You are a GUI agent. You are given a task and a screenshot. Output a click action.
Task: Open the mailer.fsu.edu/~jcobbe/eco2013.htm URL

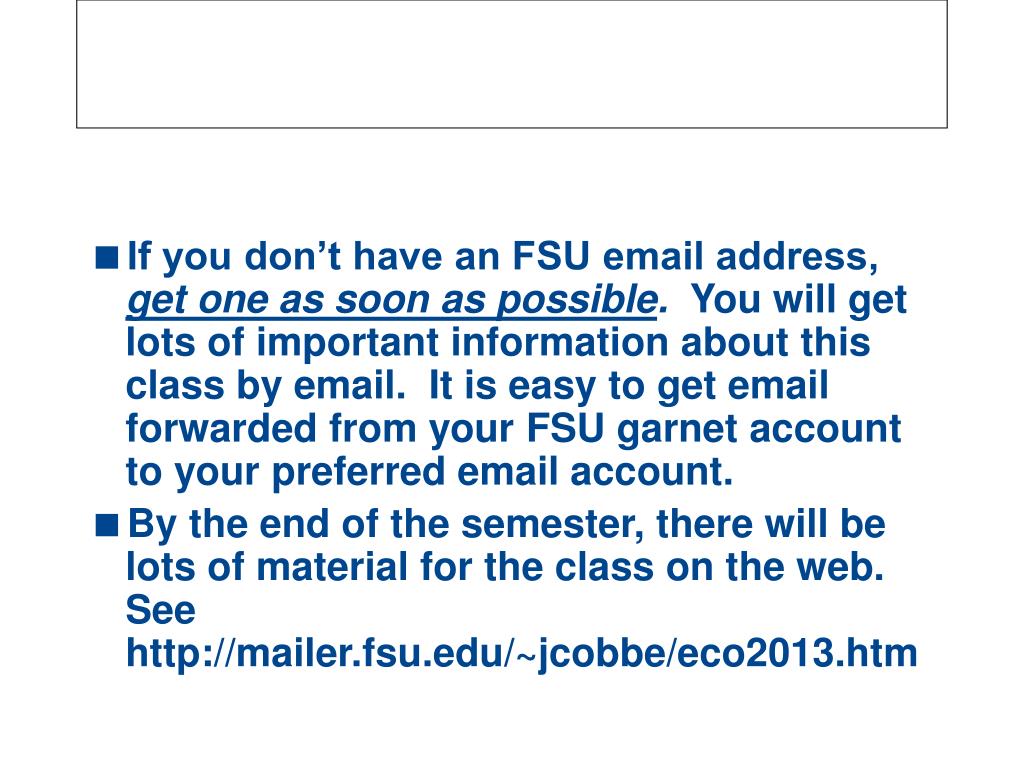tap(522, 653)
